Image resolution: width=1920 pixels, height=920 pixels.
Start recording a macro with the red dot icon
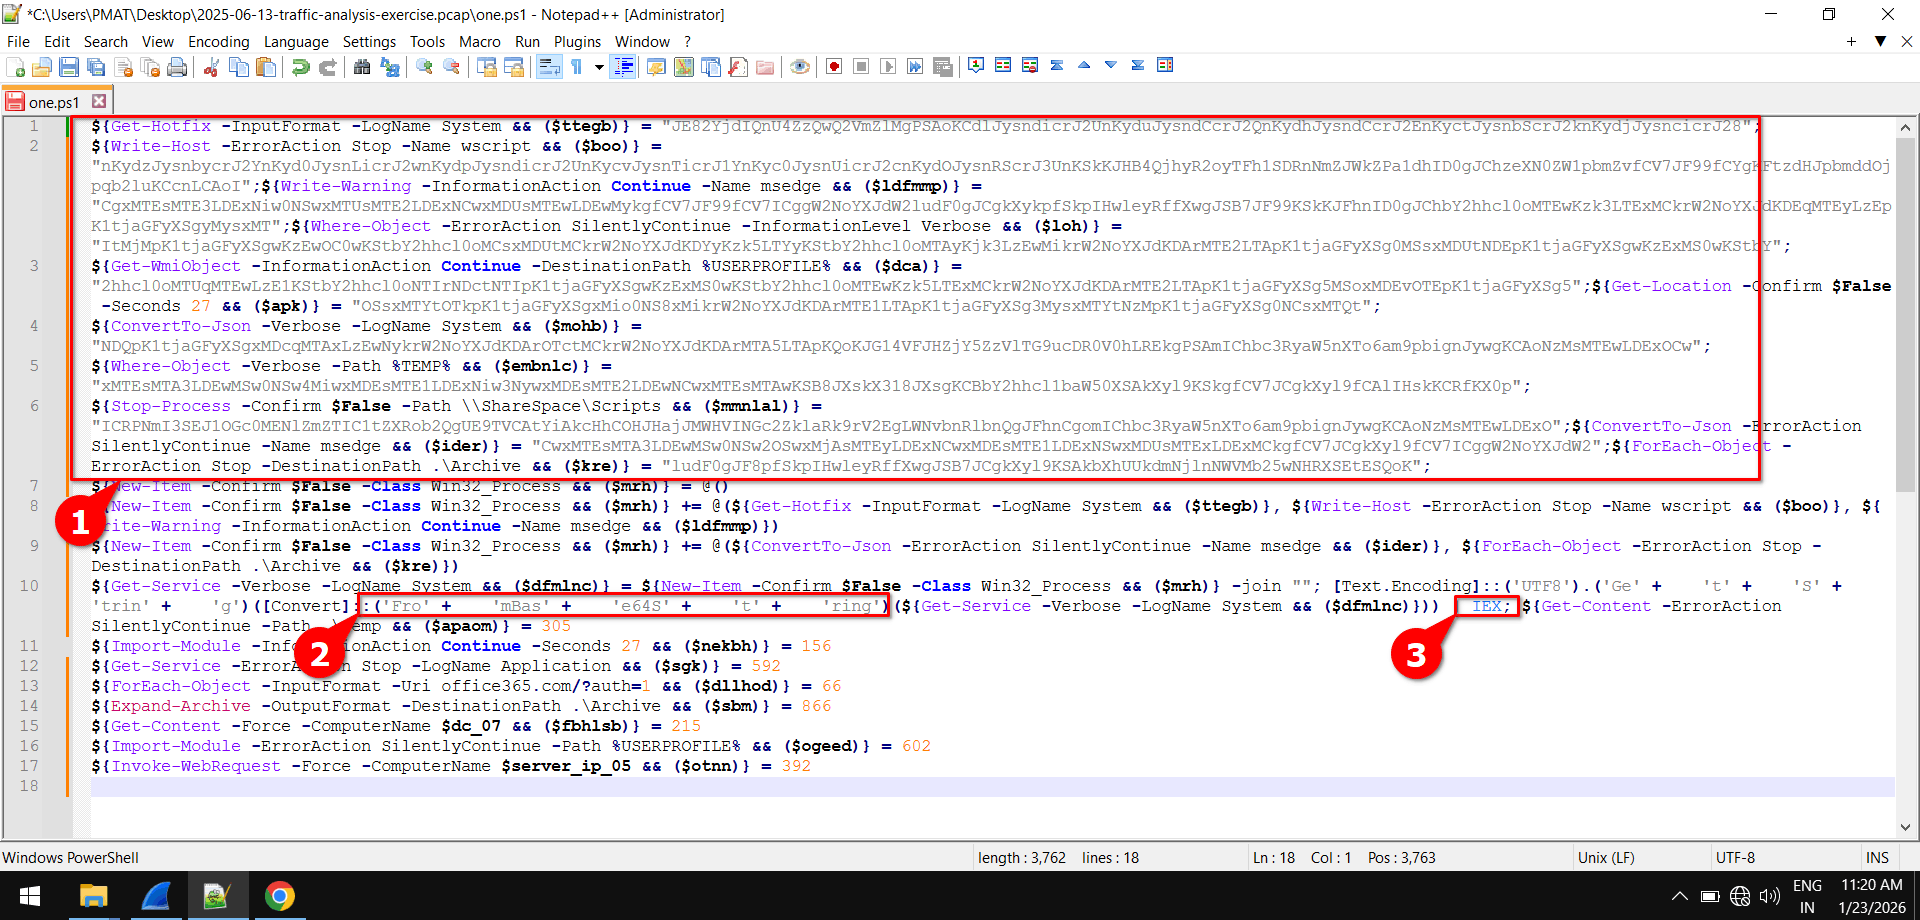[833, 66]
